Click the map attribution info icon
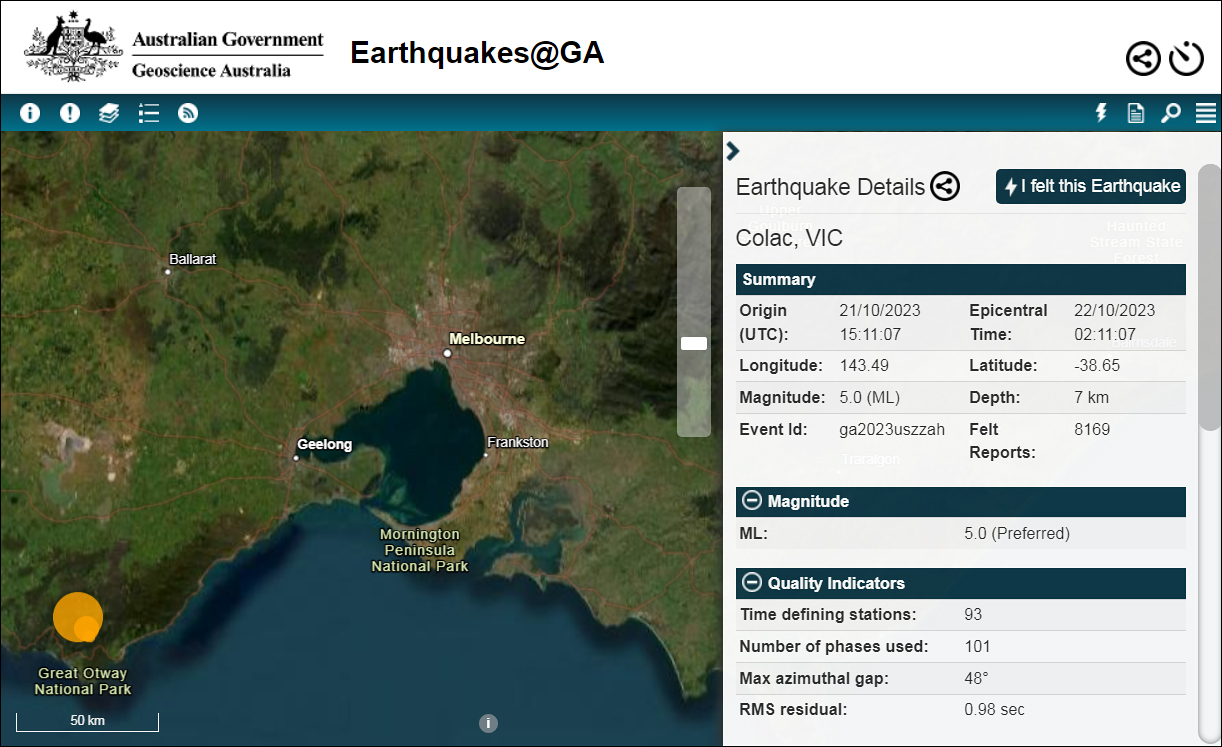Image resolution: width=1222 pixels, height=747 pixels. pos(488,723)
